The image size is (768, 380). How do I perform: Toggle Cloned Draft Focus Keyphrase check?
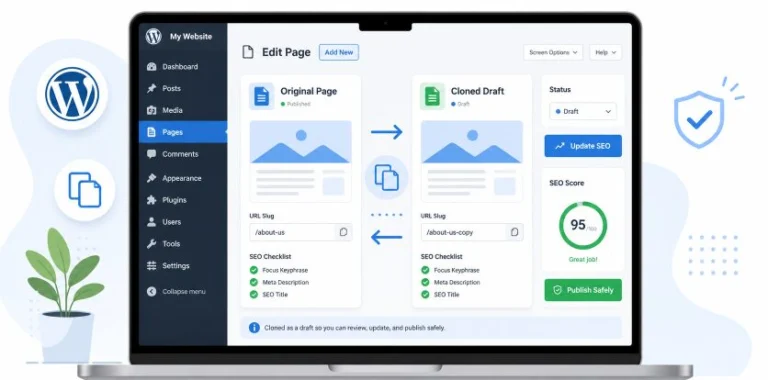(x=425, y=270)
